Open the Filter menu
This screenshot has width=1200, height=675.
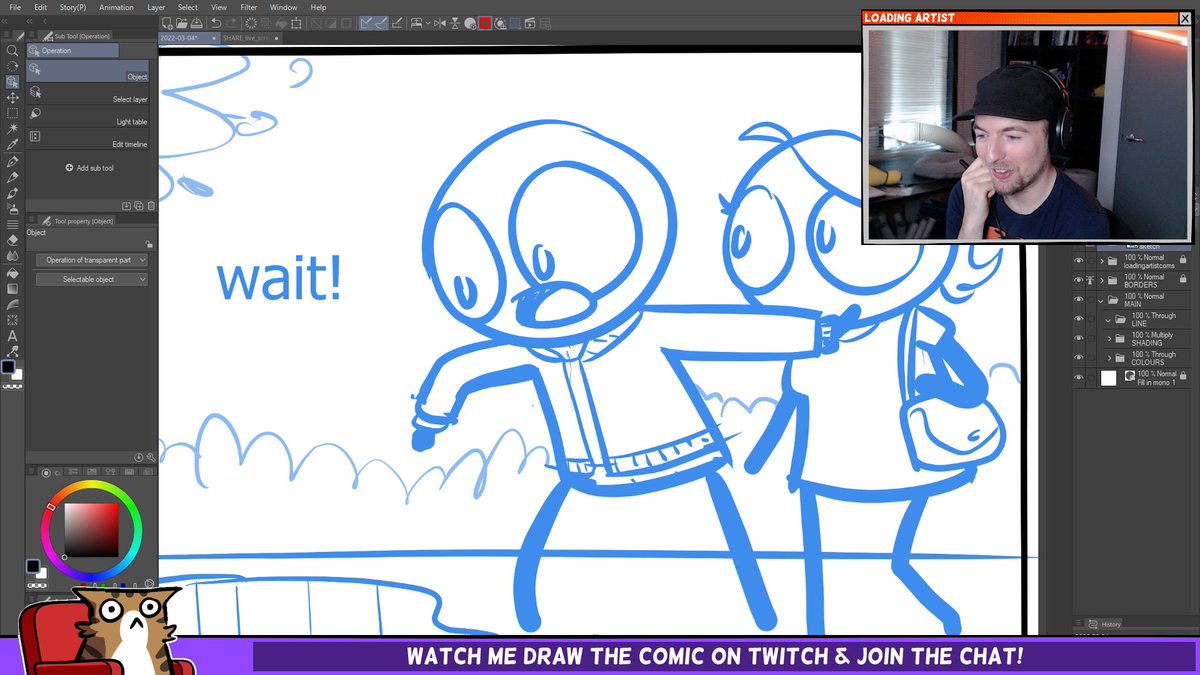click(x=248, y=7)
